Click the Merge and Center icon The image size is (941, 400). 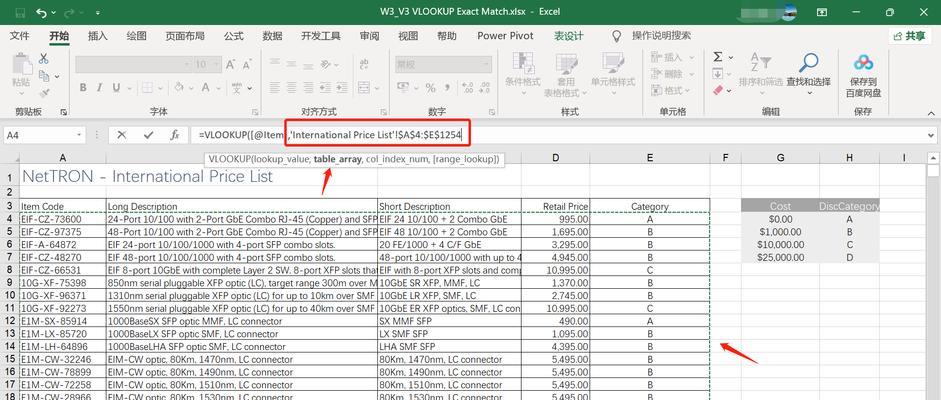tap(364, 88)
